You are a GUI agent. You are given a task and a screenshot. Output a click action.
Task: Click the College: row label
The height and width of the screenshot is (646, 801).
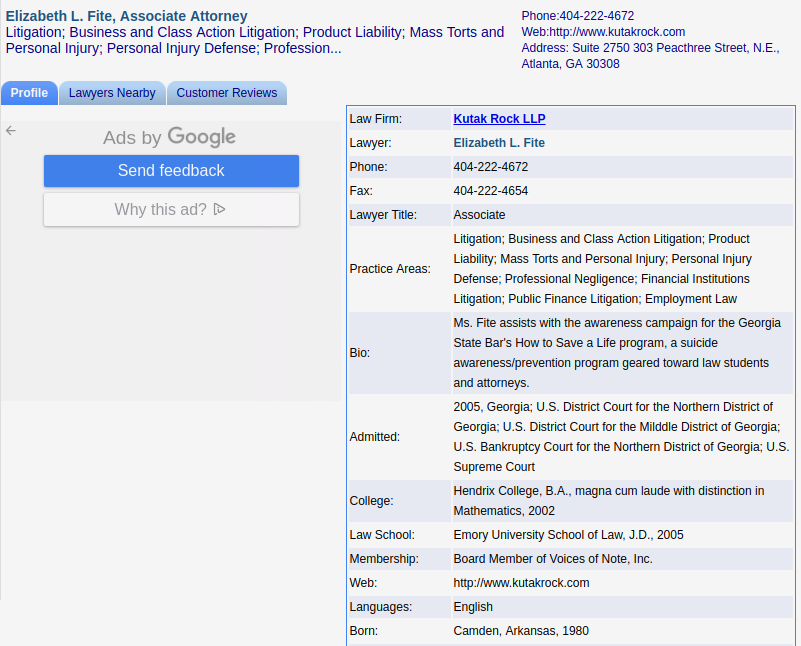point(371,500)
